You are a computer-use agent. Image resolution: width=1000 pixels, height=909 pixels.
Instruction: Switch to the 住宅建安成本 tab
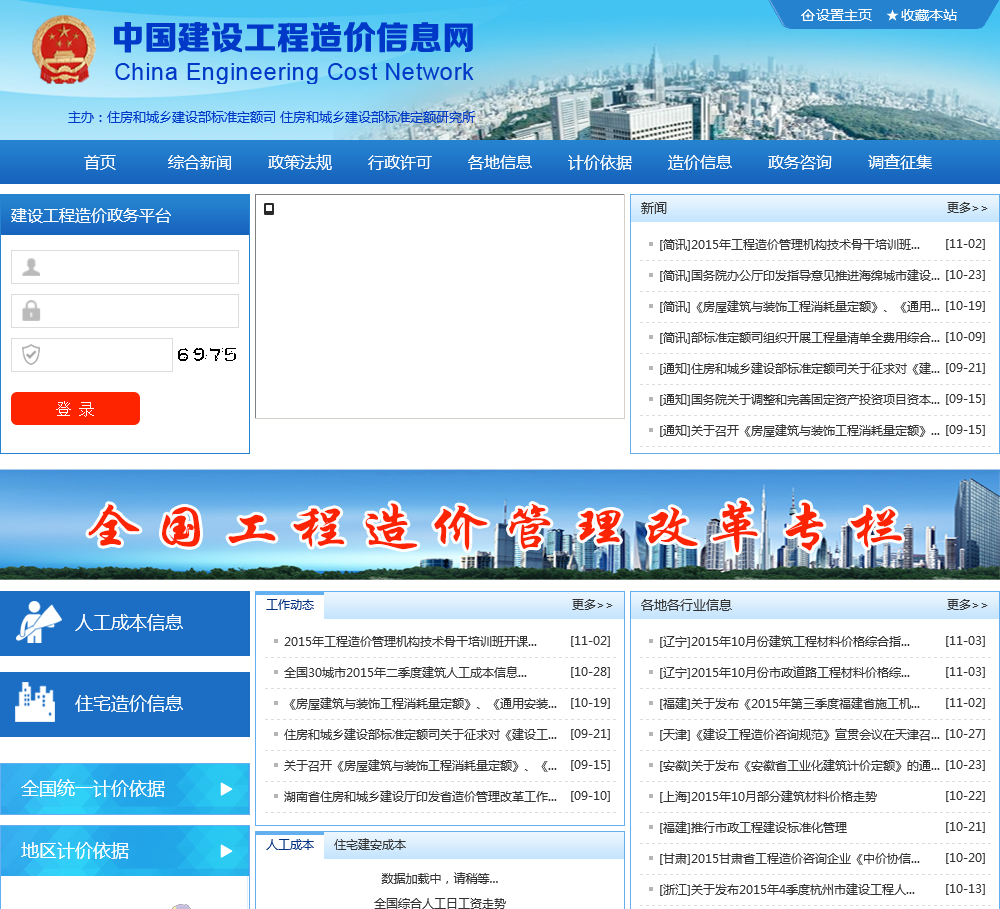370,845
